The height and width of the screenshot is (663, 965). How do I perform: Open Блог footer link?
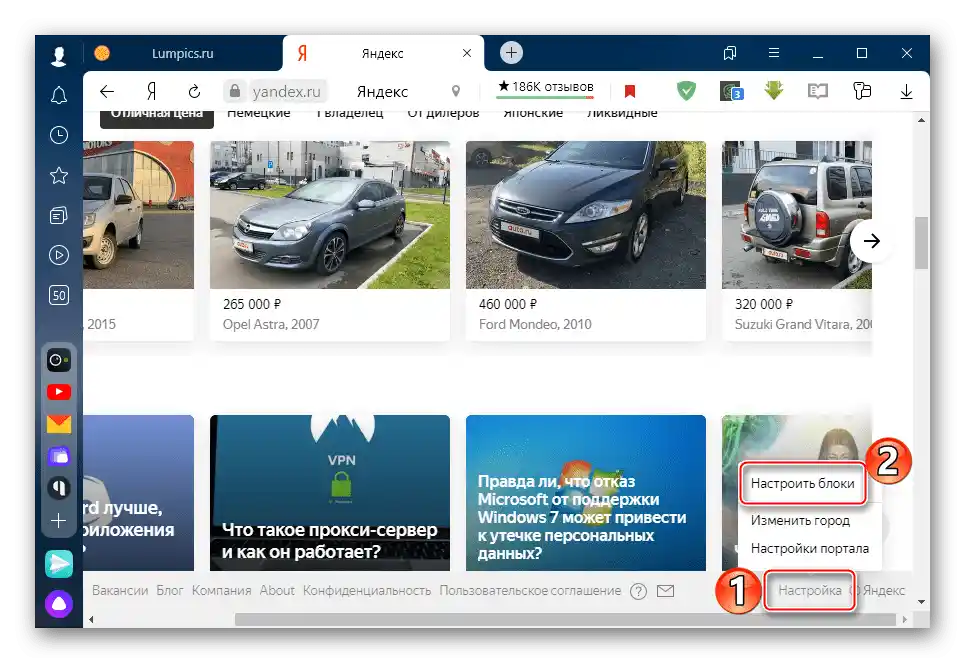coord(170,590)
